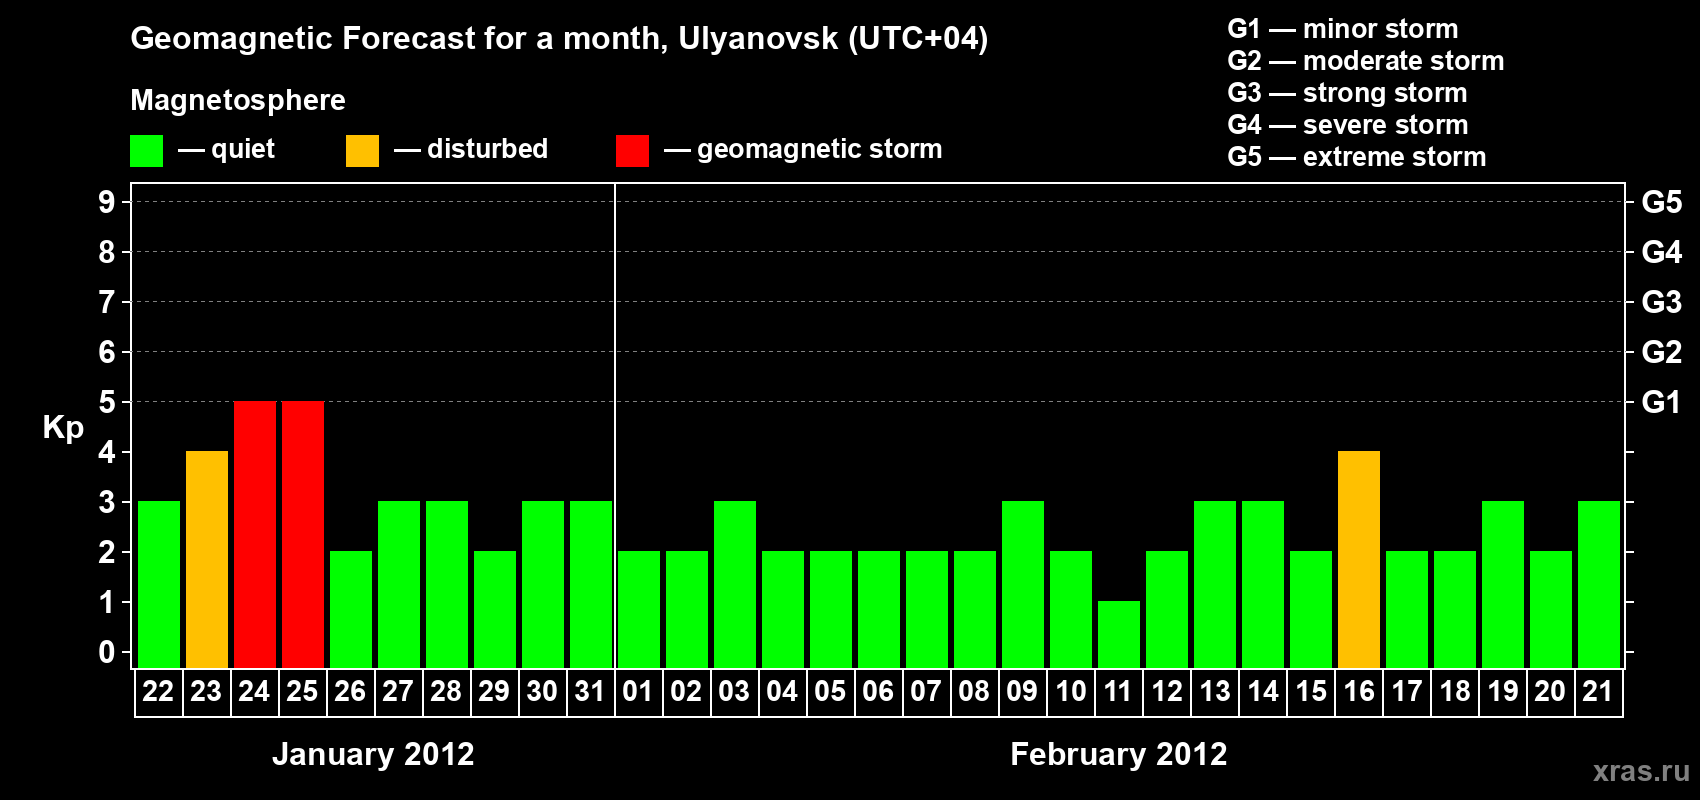This screenshot has height=800, width=1700.
Task: Click the 'G2 — moderate storm' legend line
Action: coord(1366,61)
